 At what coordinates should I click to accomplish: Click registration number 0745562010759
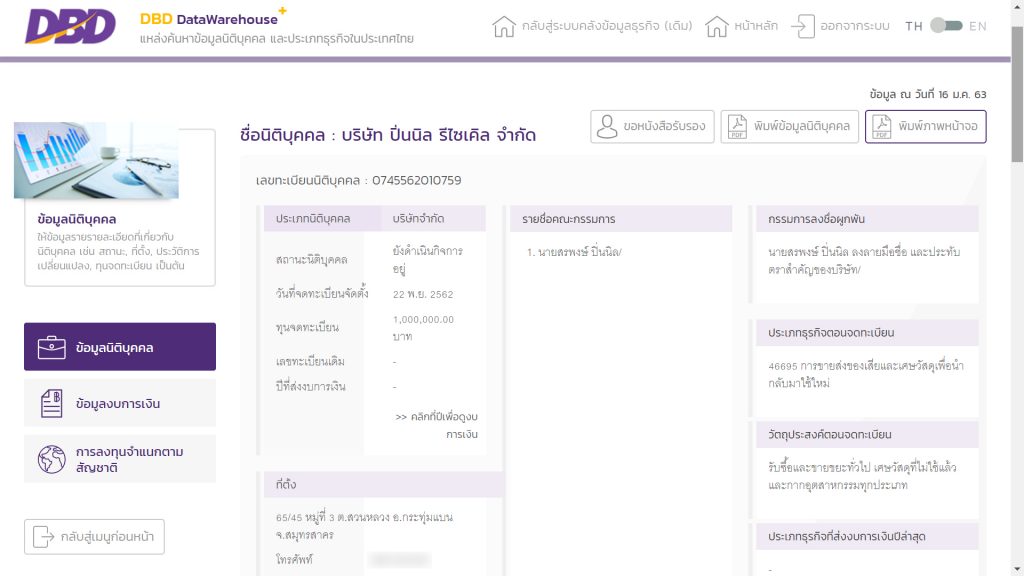417,180
